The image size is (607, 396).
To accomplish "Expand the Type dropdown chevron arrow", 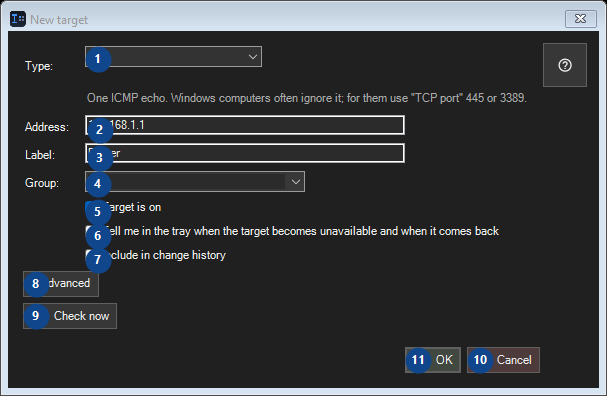I will coord(253,57).
